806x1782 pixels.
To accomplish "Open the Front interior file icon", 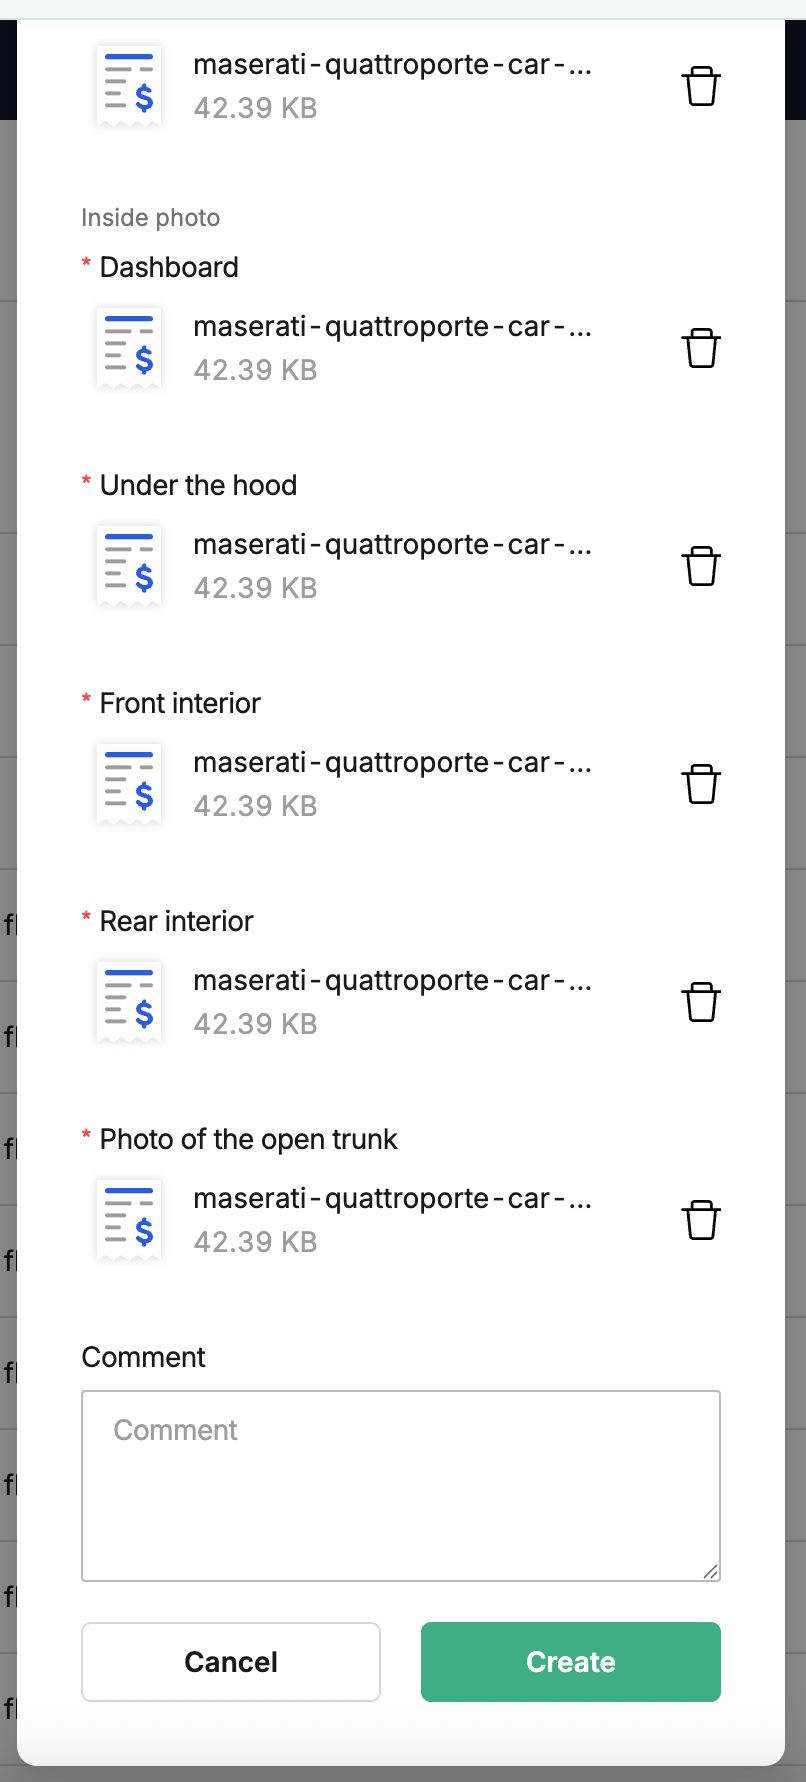I will point(129,784).
